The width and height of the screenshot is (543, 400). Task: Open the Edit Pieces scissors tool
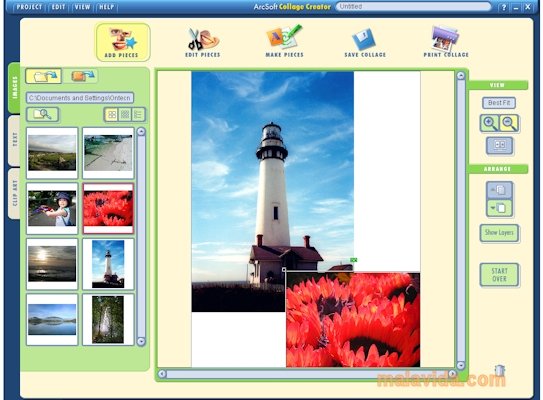coord(203,43)
